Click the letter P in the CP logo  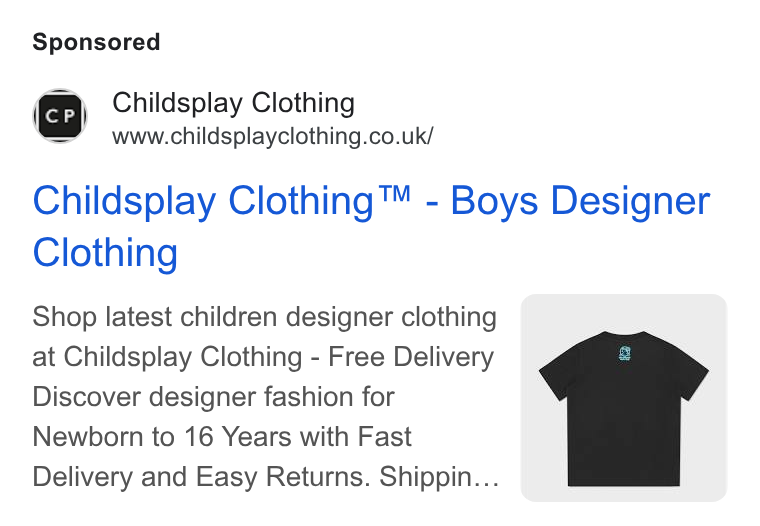click(x=69, y=116)
